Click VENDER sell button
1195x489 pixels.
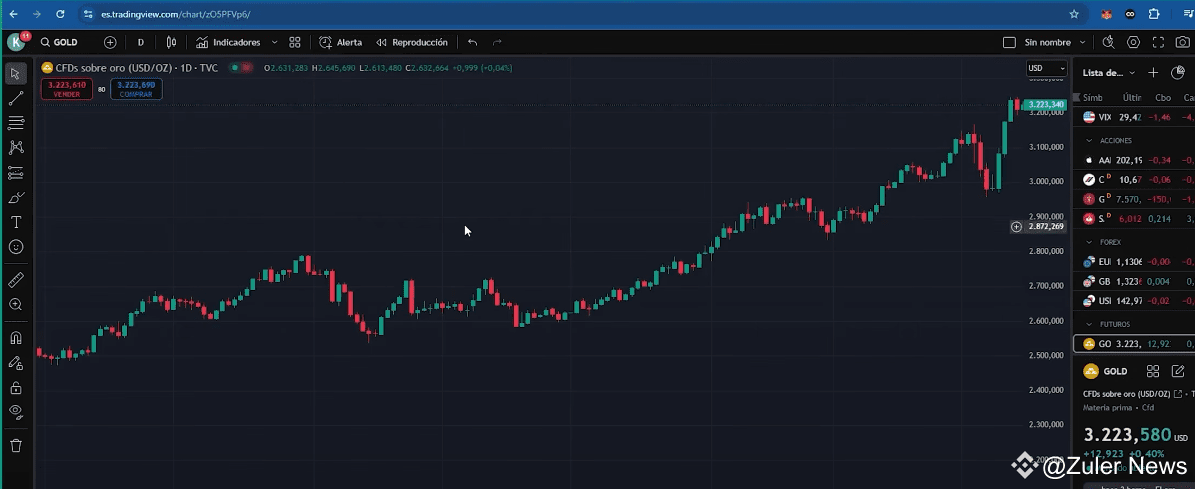(x=67, y=89)
